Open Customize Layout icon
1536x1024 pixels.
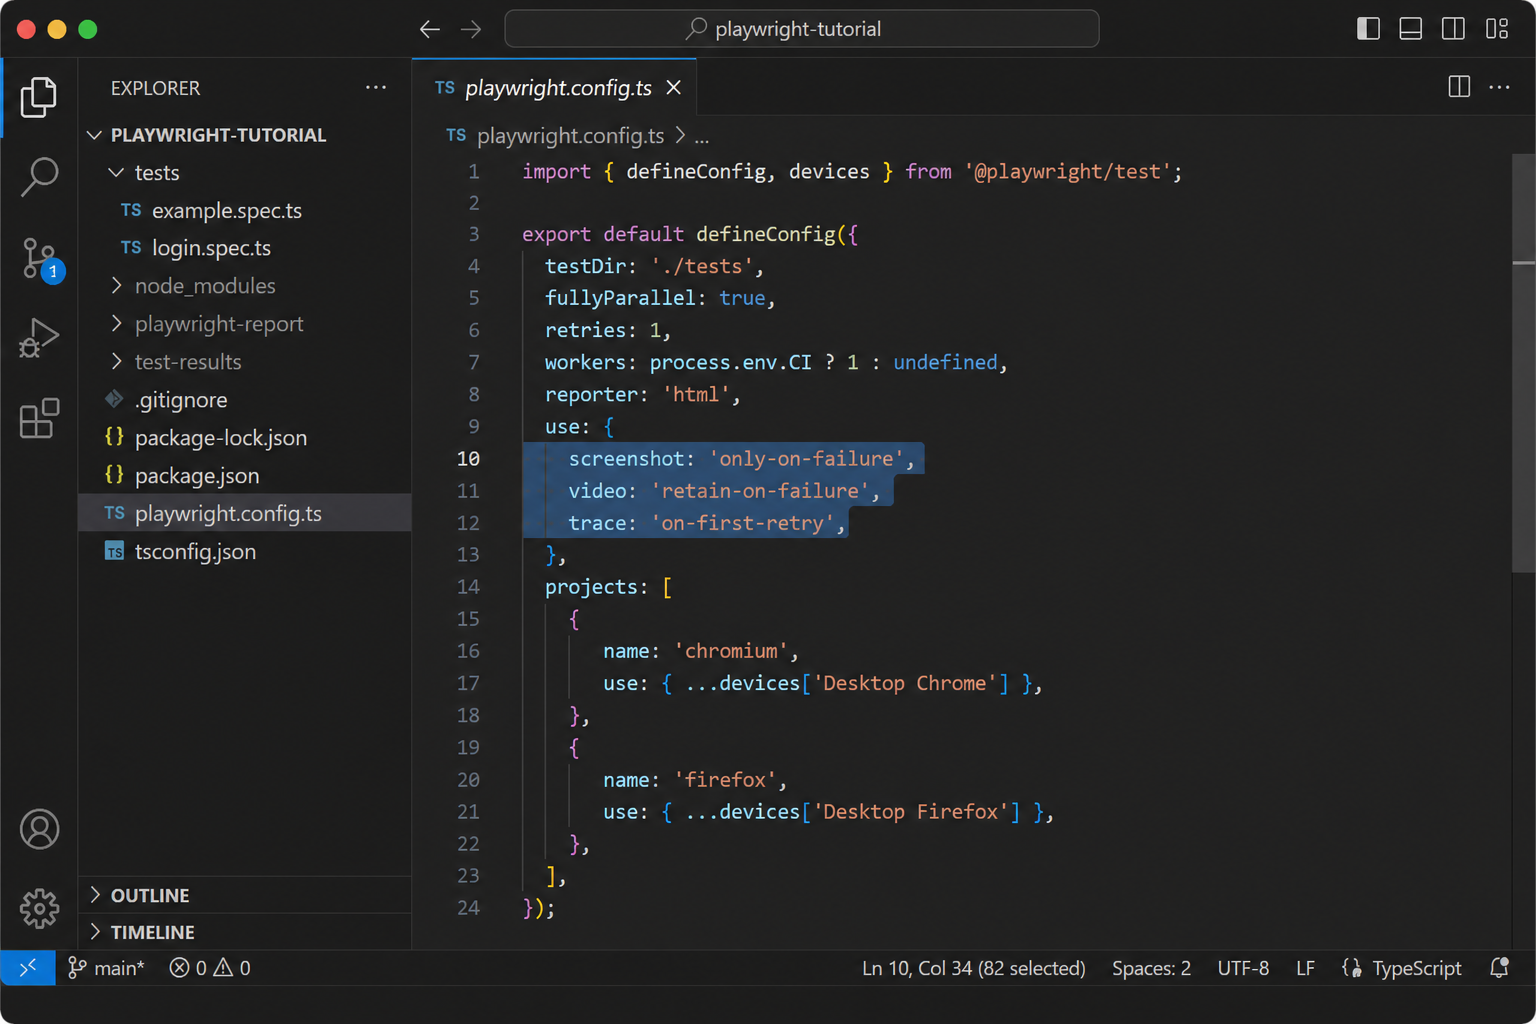click(x=1497, y=29)
